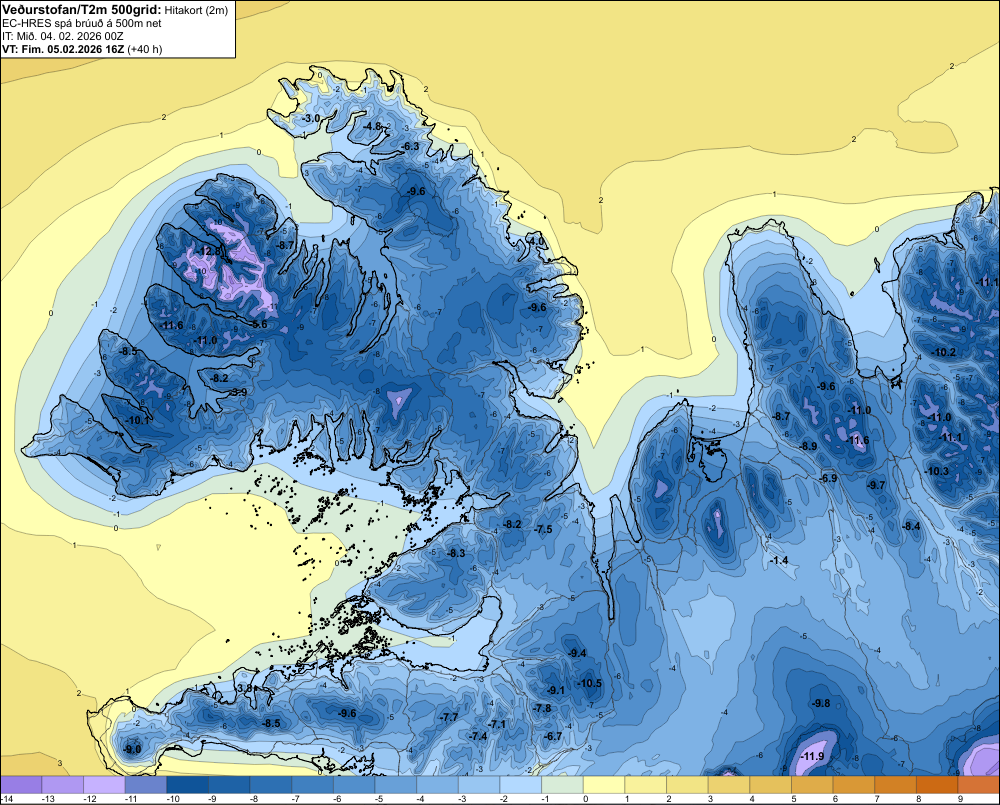This screenshot has height=805, width=1000.
Task: Click the -6.7 temperature label
Action: click(x=553, y=735)
